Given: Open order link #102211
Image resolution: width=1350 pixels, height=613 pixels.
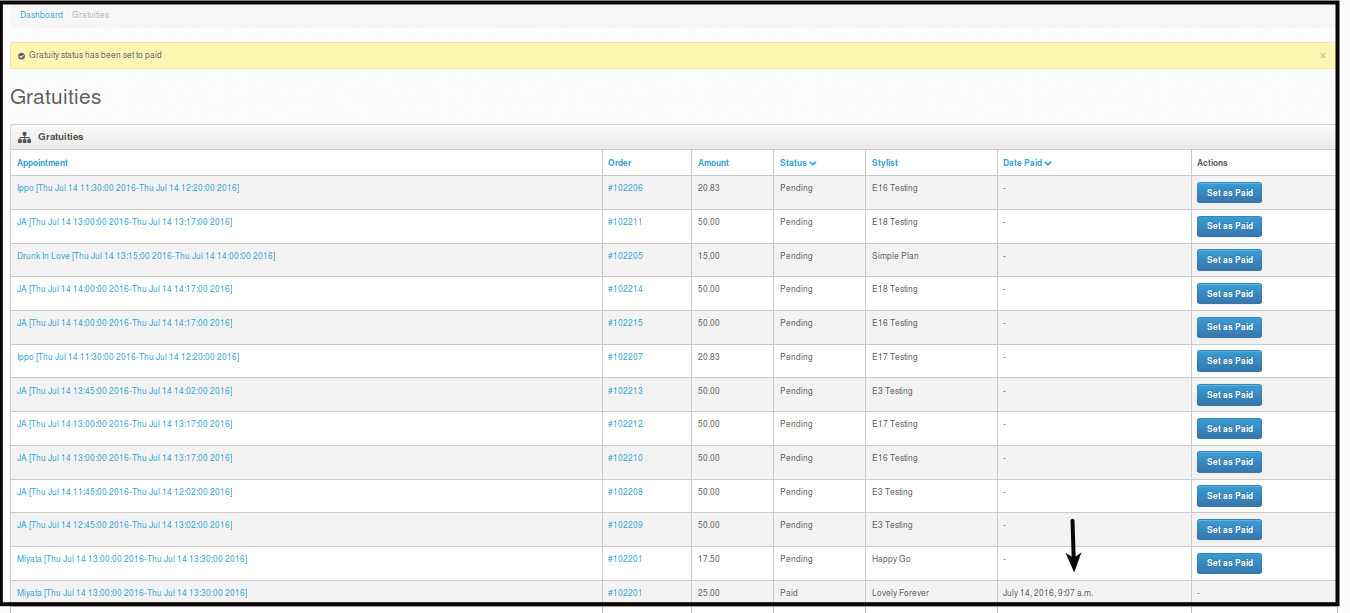Looking at the screenshot, I should [625, 222].
